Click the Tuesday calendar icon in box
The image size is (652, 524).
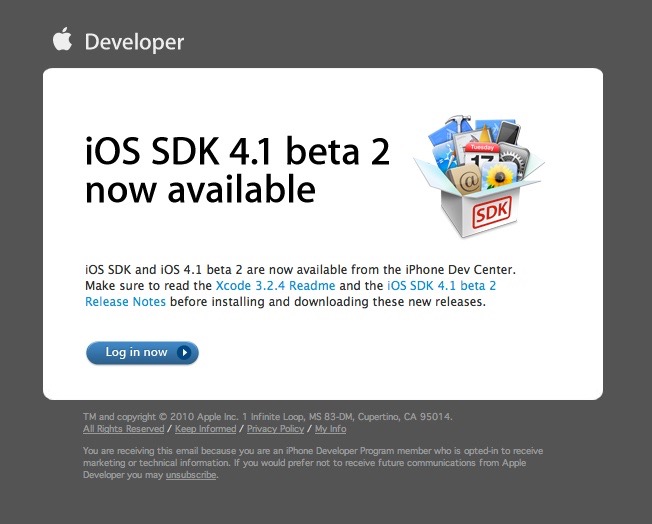[482, 153]
